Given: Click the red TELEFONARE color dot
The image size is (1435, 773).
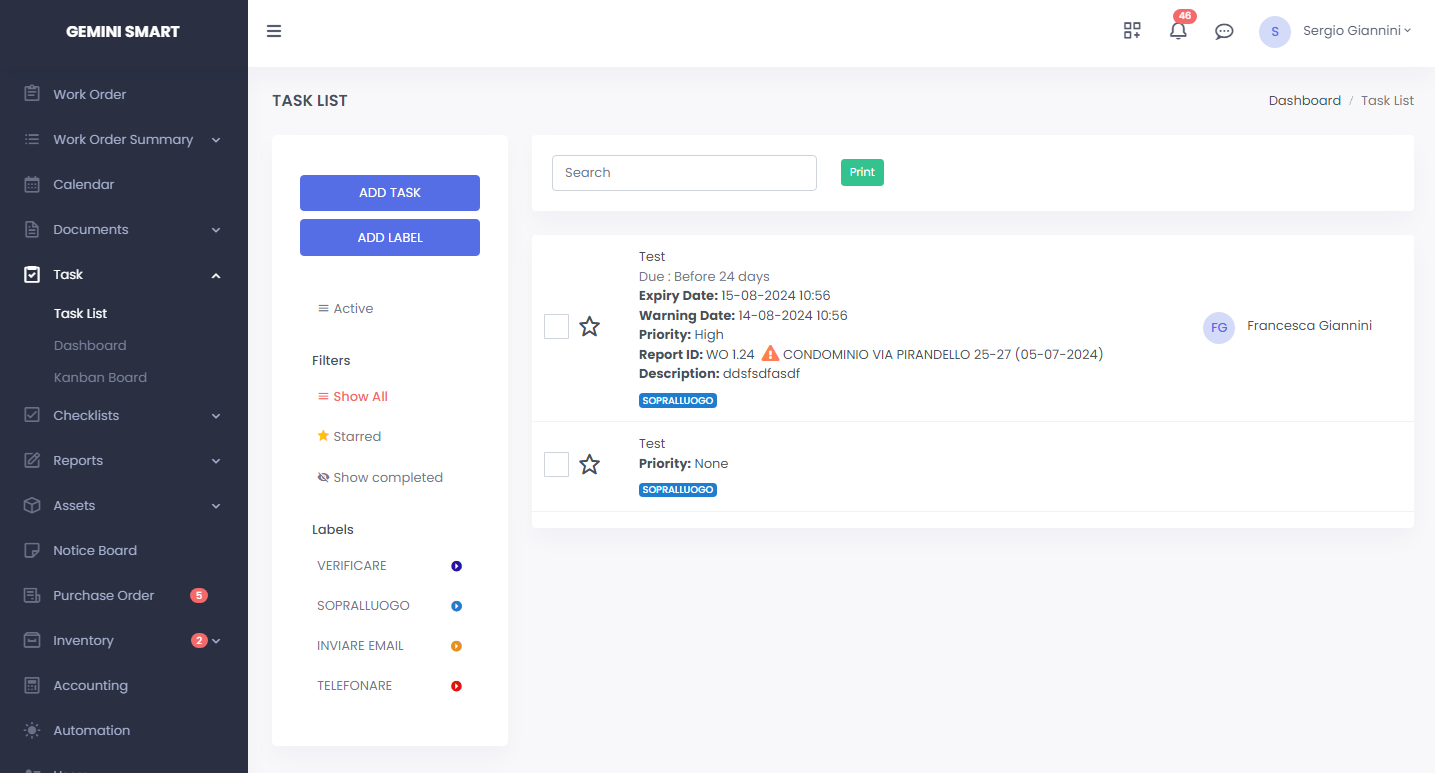Looking at the screenshot, I should 456,686.
